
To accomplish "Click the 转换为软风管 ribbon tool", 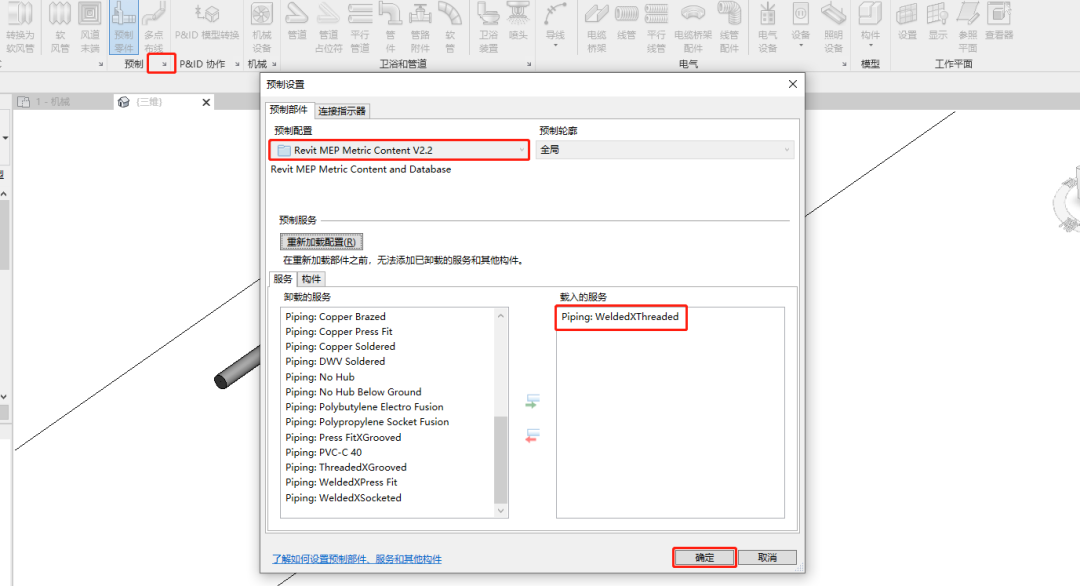I will 19,27.
